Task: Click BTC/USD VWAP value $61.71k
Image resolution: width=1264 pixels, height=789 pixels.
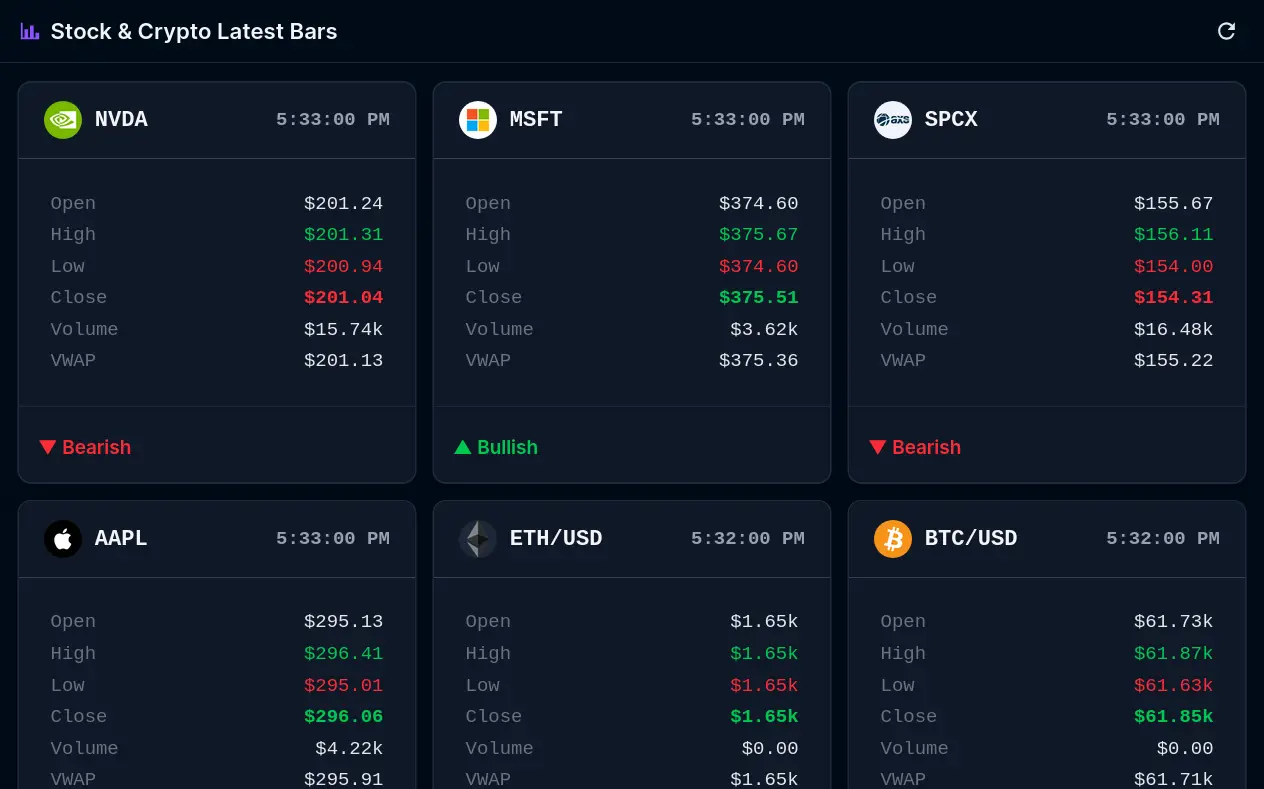Action: [x=1174, y=780]
